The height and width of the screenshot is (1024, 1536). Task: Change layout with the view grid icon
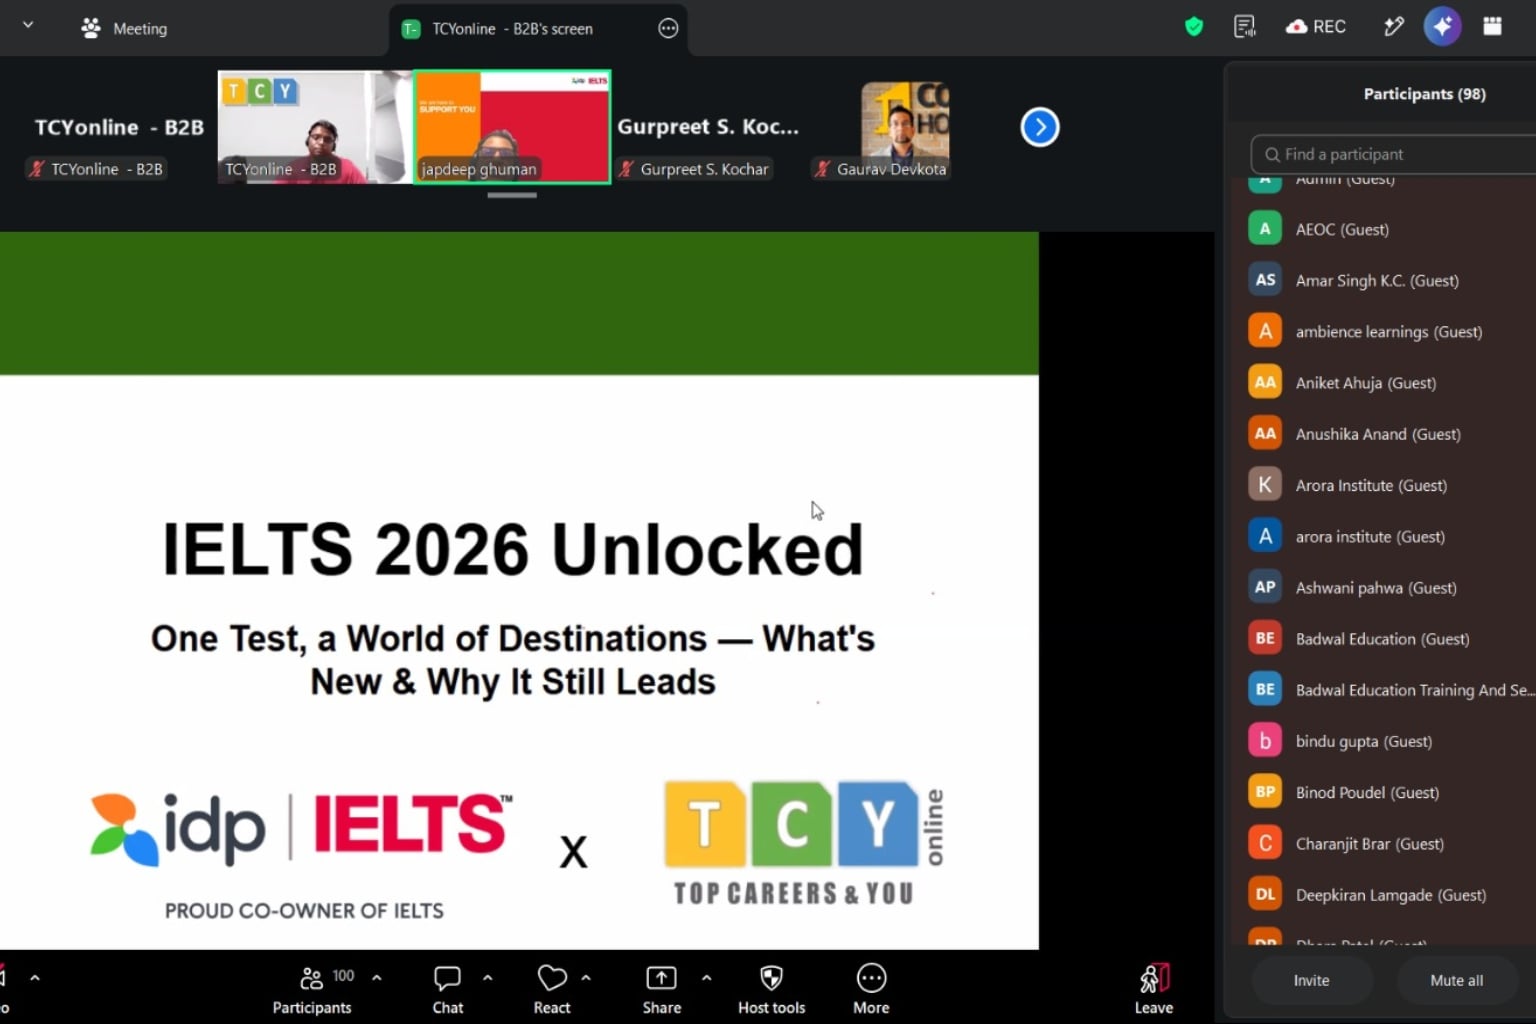pyautogui.click(x=1492, y=27)
